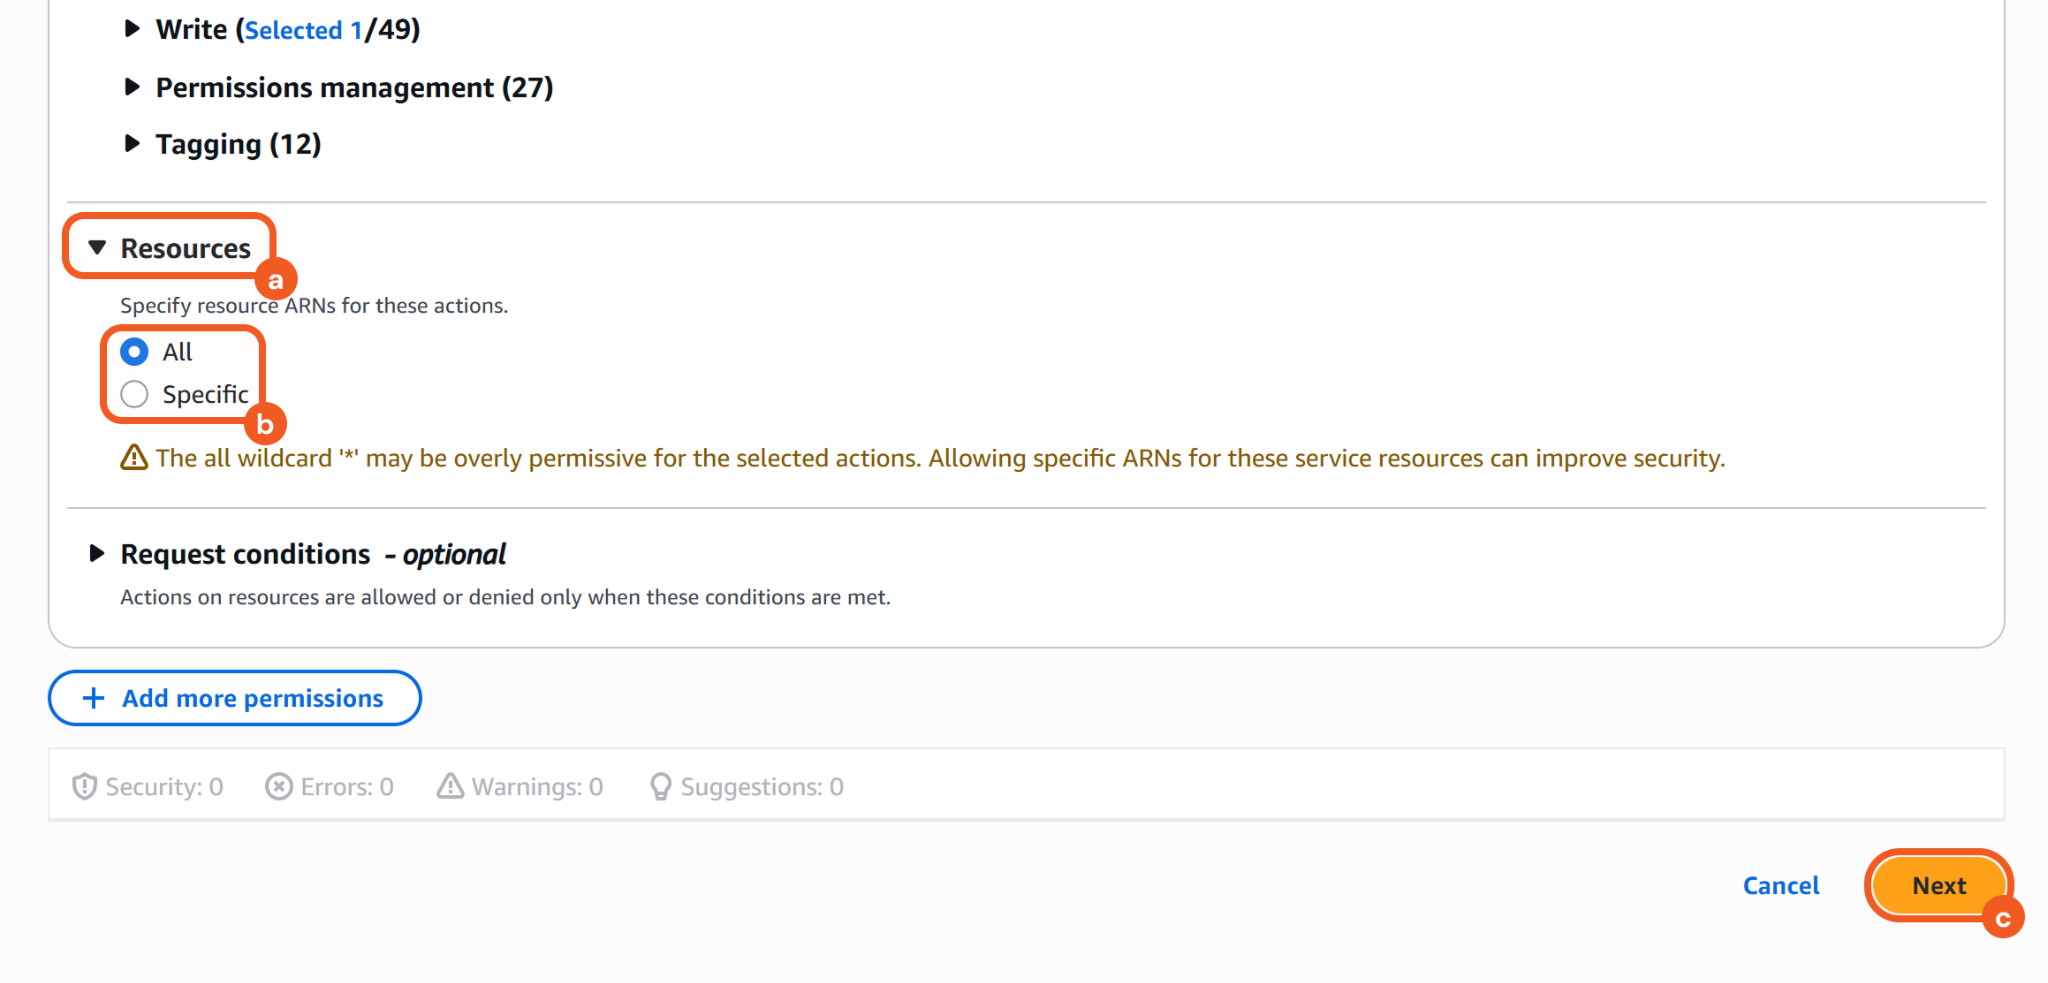Click the Suggestions: 0 status label
Screen dimensions: 2048x983
click(x=762, y=787)
